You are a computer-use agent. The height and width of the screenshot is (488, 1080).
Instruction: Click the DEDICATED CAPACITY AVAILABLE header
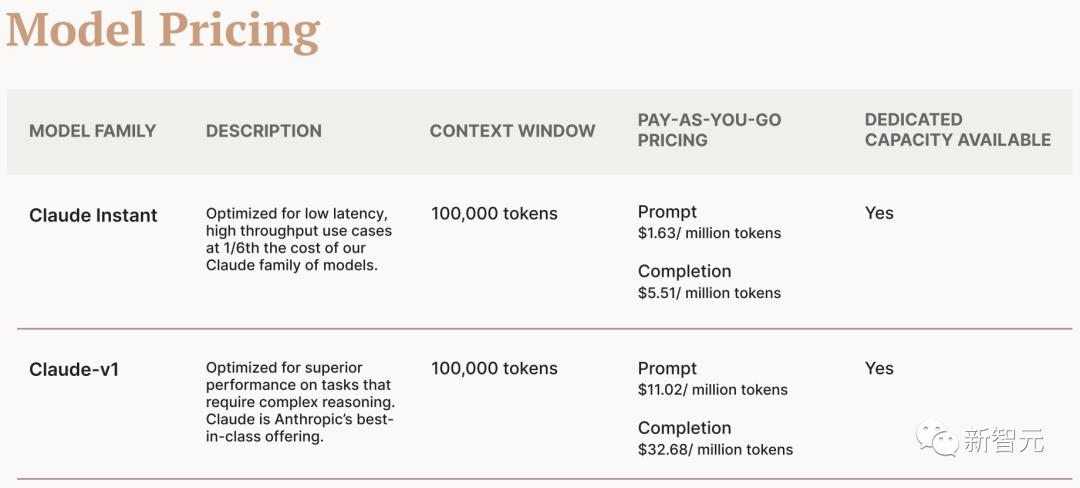(x=958, y=130)
